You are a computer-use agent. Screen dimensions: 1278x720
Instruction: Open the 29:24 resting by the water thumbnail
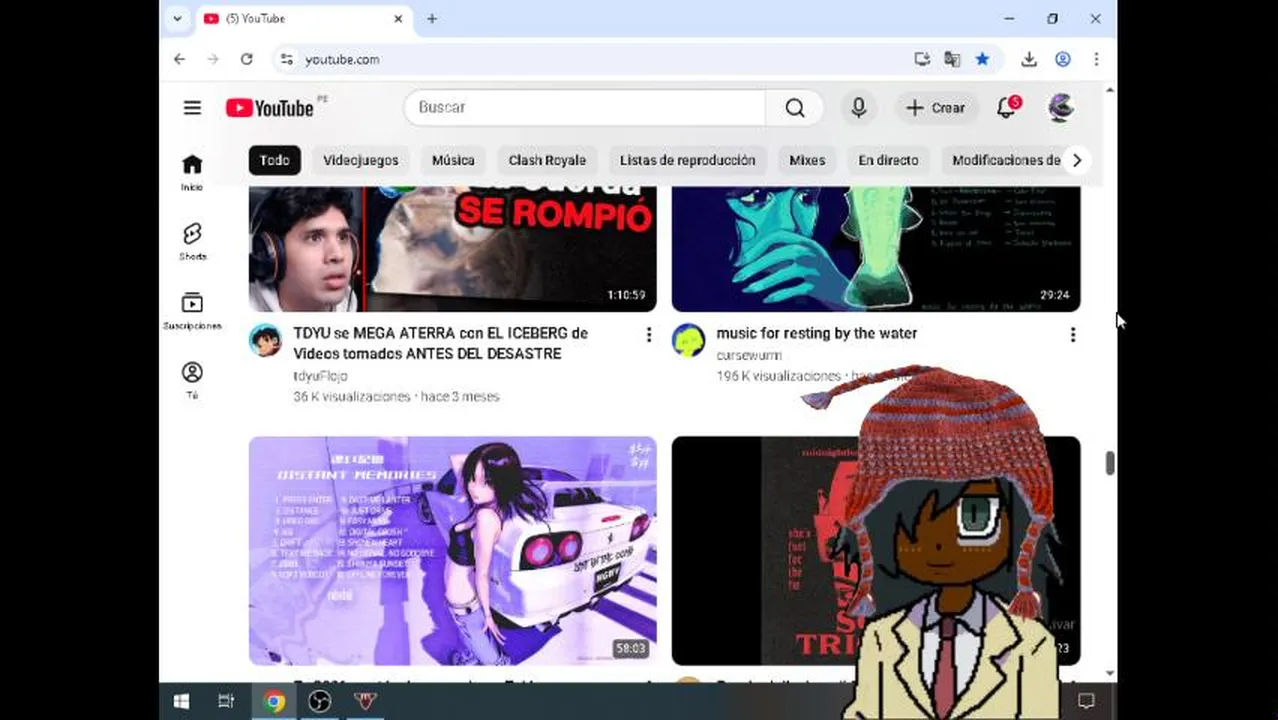click(876, 249)
